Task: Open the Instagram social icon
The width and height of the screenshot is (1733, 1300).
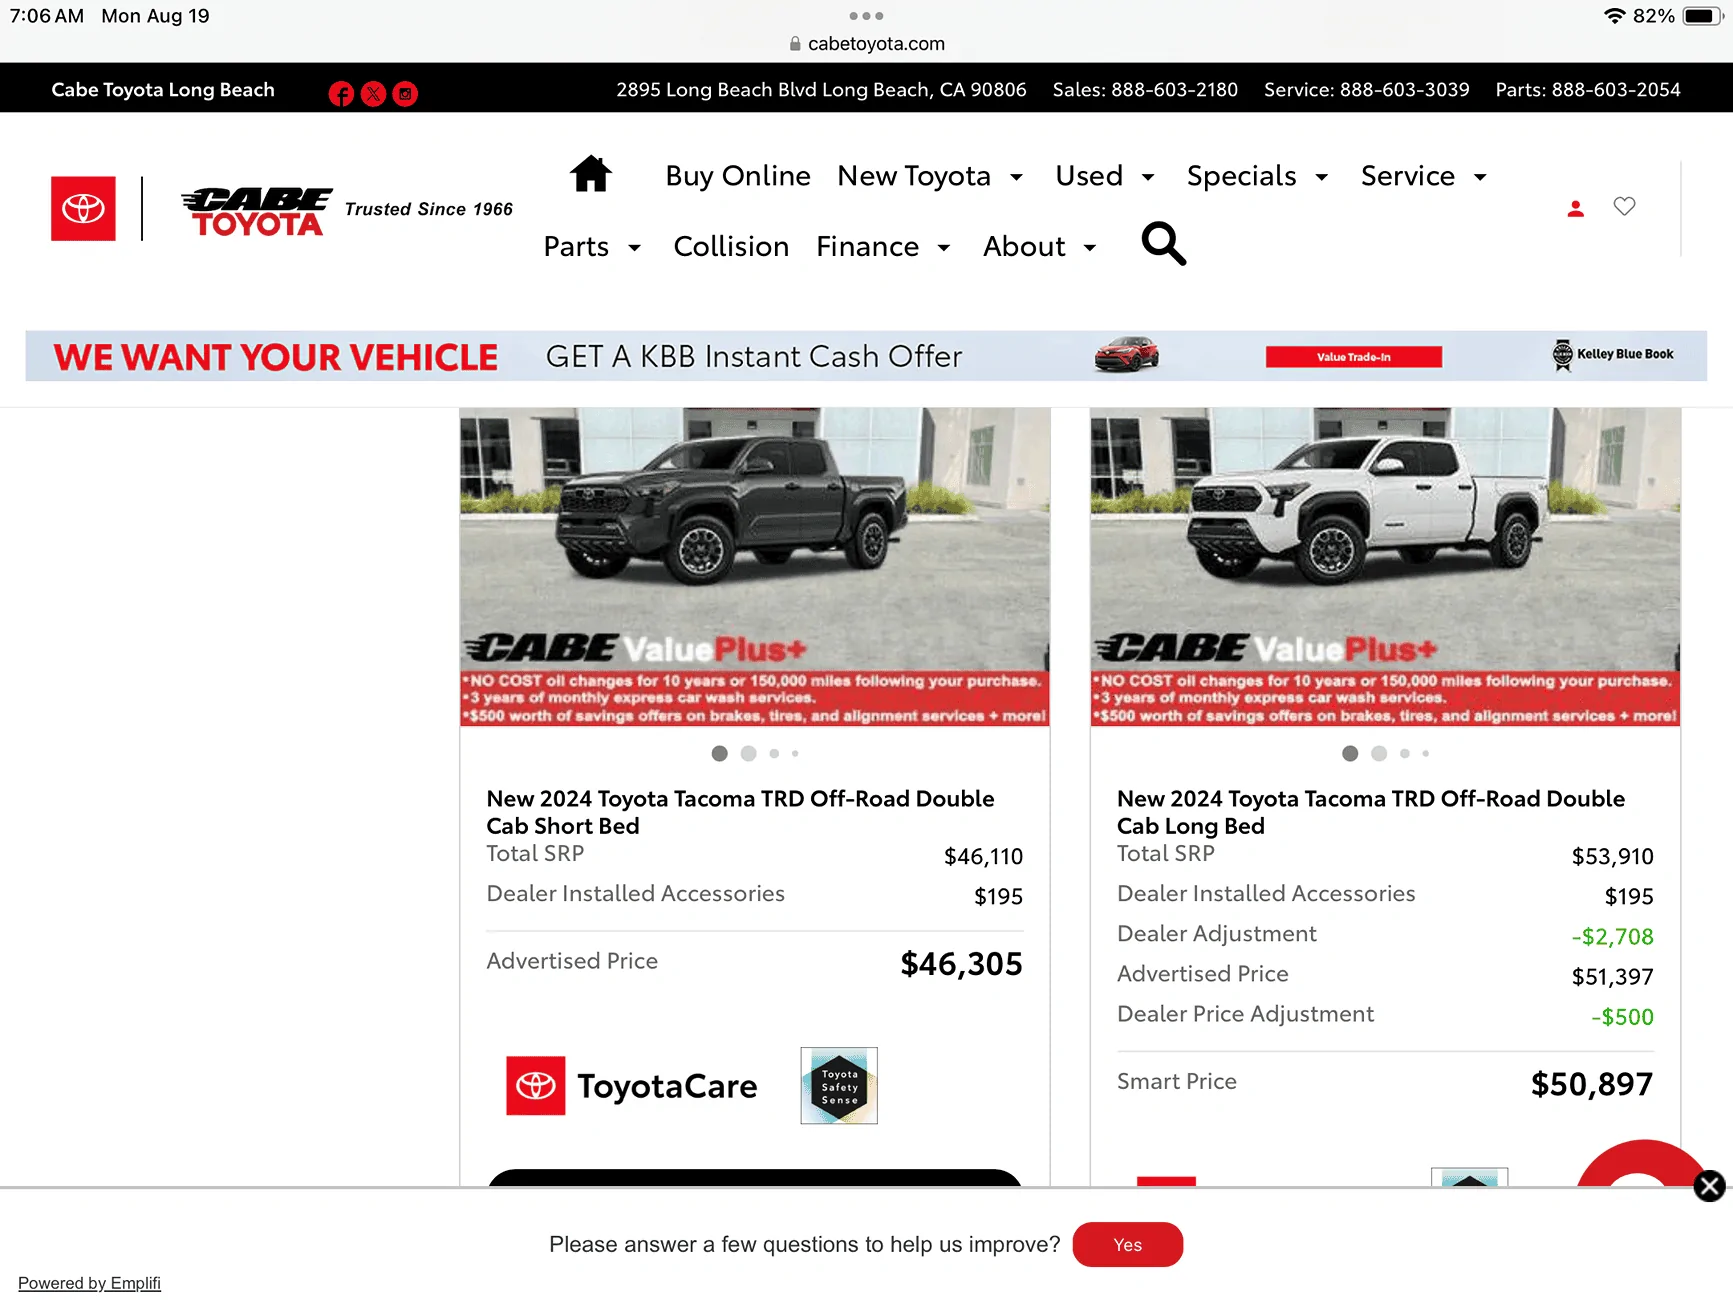Action: tap(405, 94)
